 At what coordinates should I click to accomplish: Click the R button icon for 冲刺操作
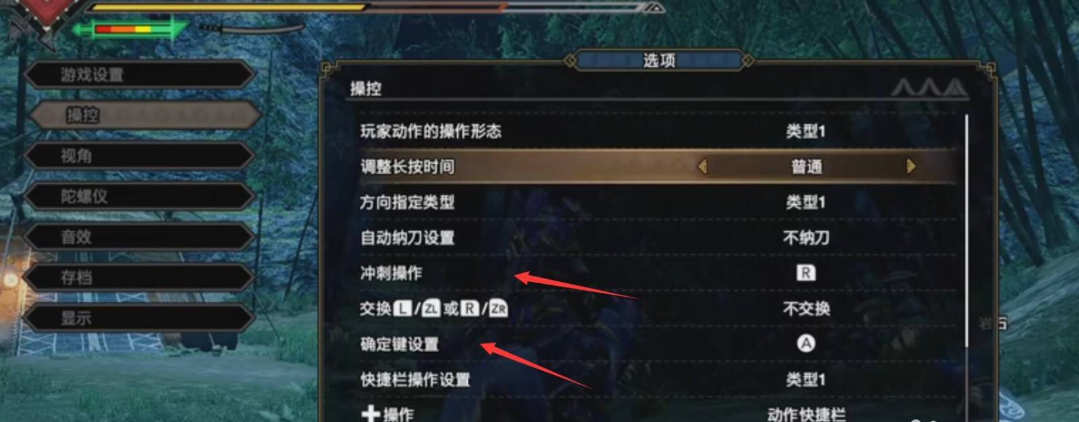coord(805,273)
